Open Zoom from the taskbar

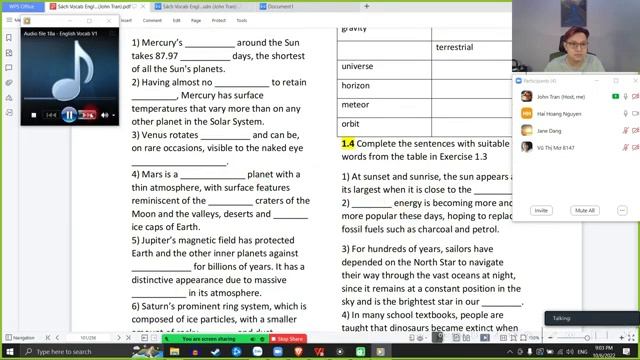click(278, 351)
